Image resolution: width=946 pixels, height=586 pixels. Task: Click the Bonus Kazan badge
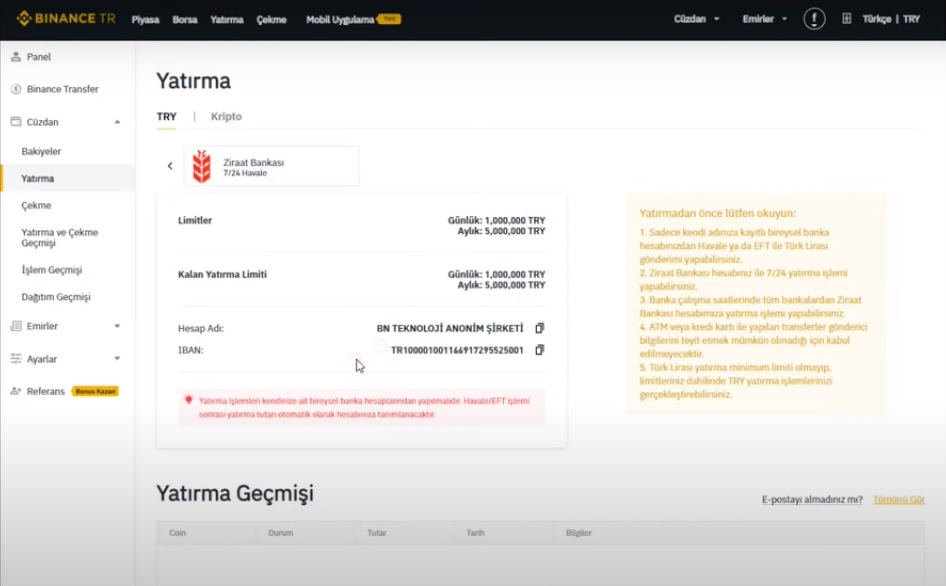click(95, 391)
